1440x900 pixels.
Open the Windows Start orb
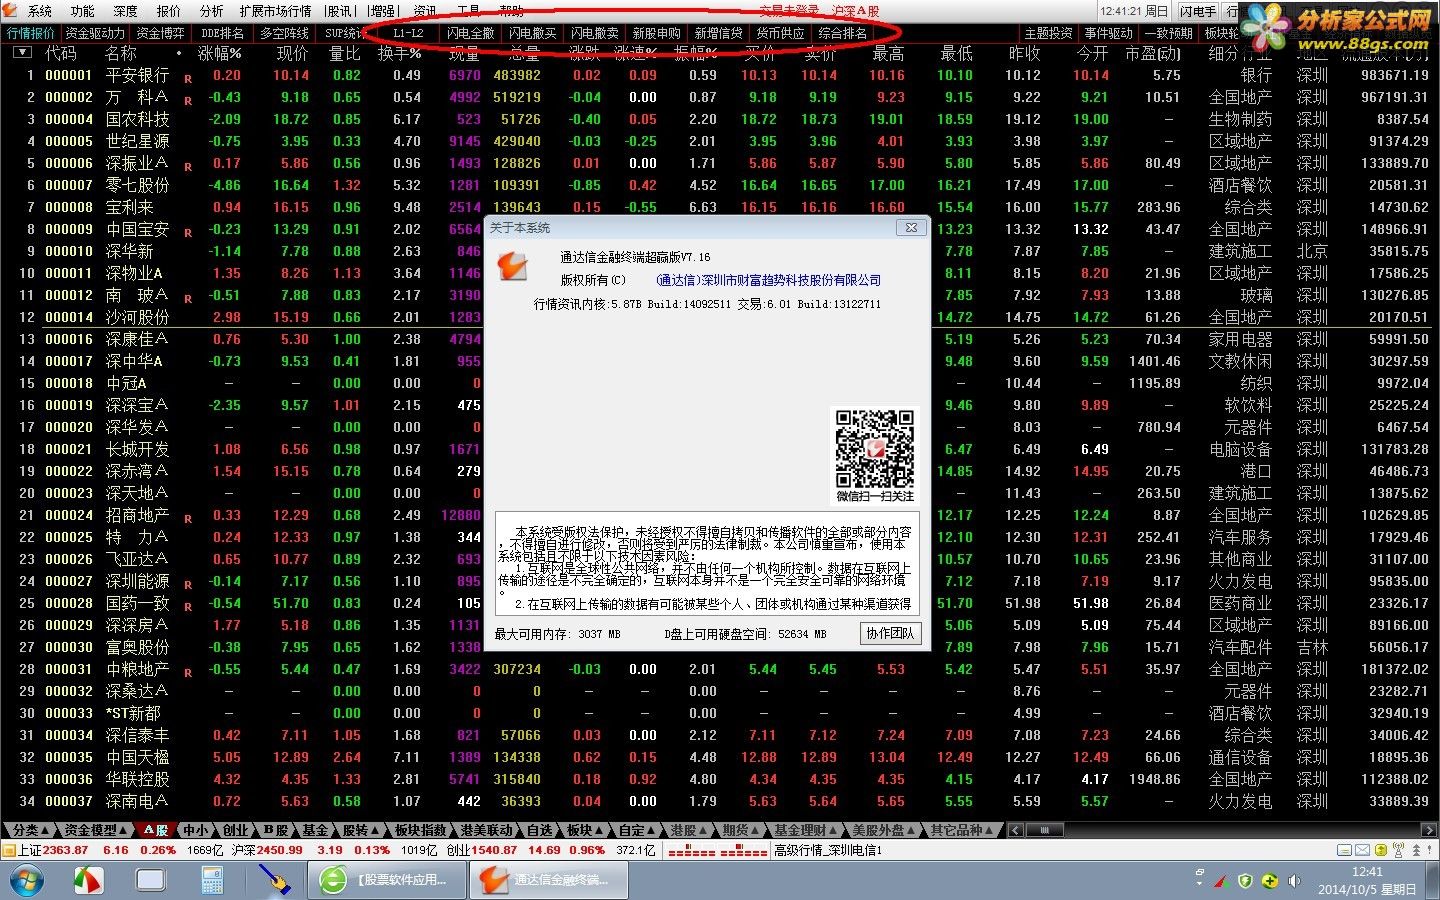(x=27, y=880)
